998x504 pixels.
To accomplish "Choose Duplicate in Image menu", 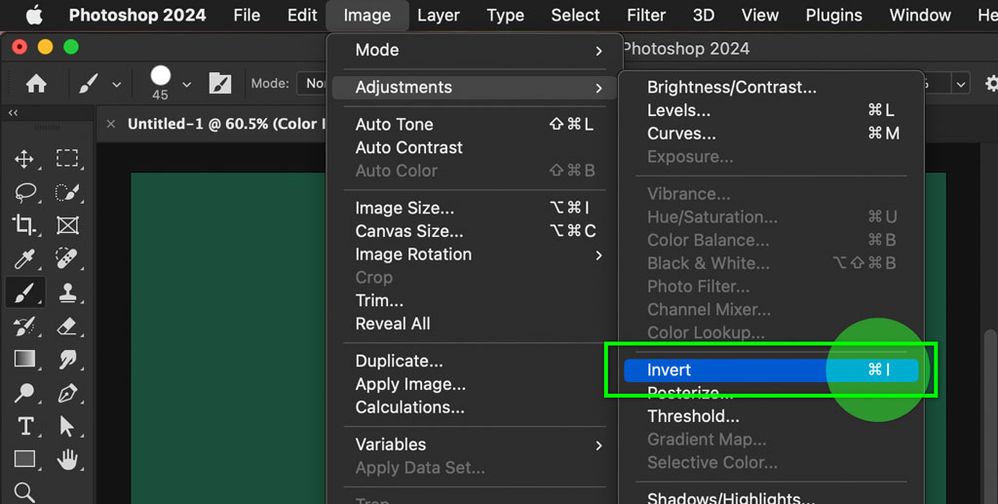I will (x=475, y=361).
